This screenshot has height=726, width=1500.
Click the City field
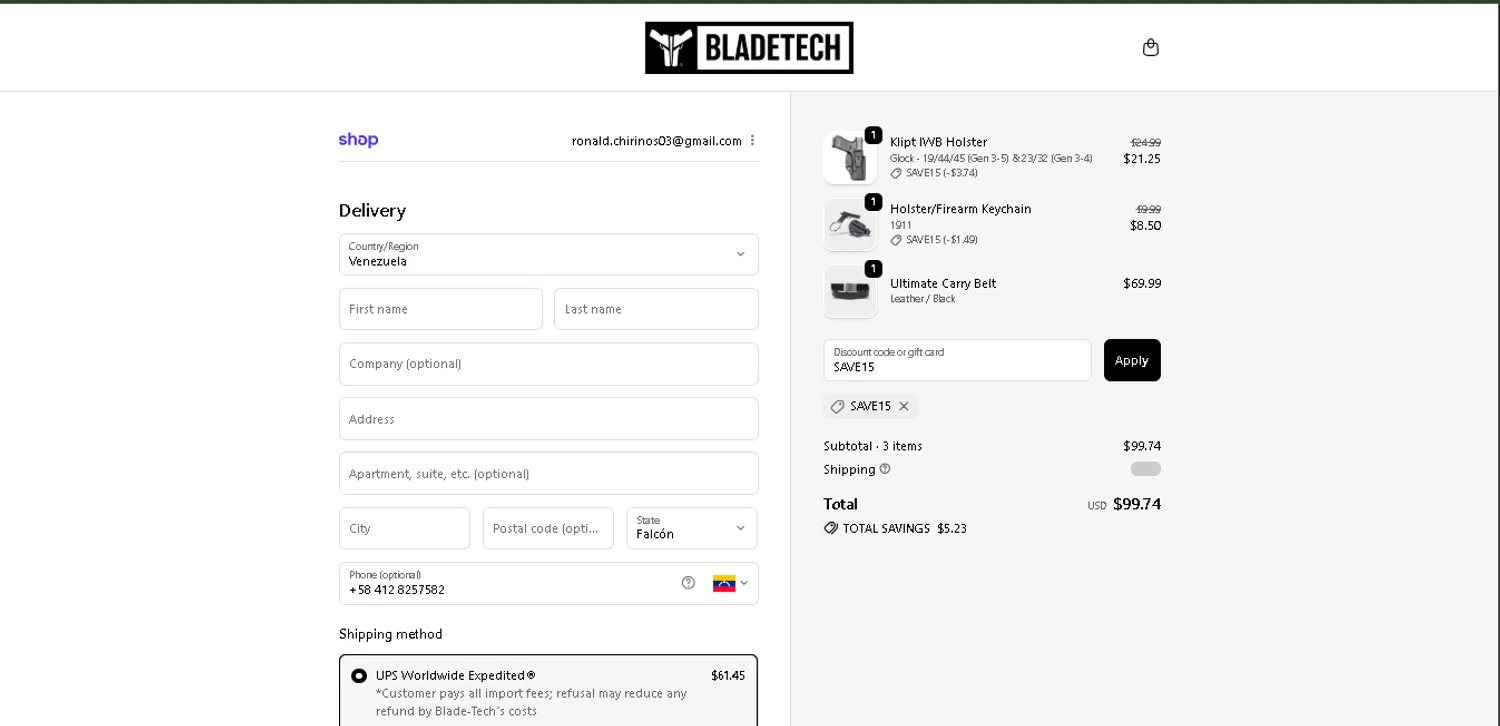(x=405, y=528)
